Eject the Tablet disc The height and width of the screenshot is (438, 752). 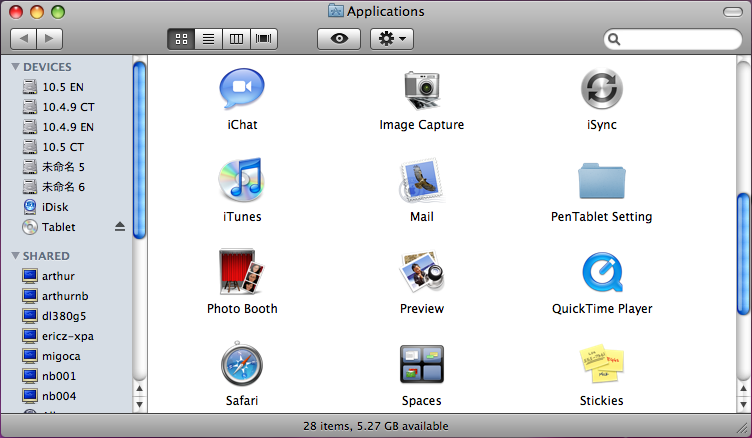pyautogui.click(x=120, y=226)
